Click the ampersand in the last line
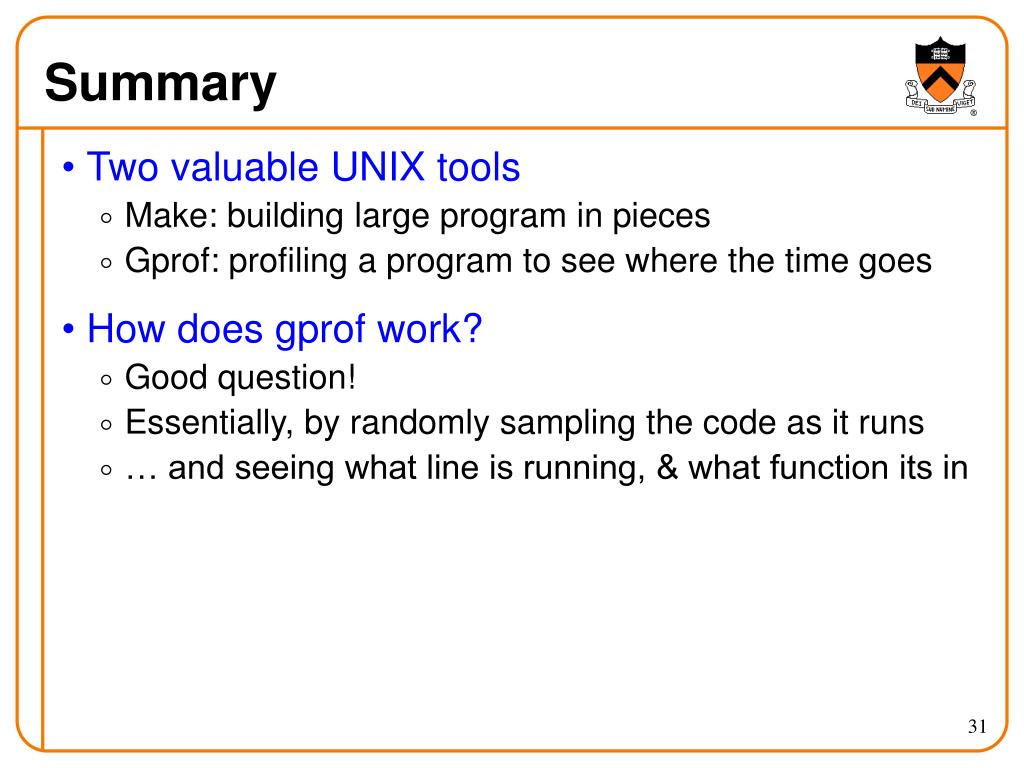The image size is (1024, 768). pos(666,468)
